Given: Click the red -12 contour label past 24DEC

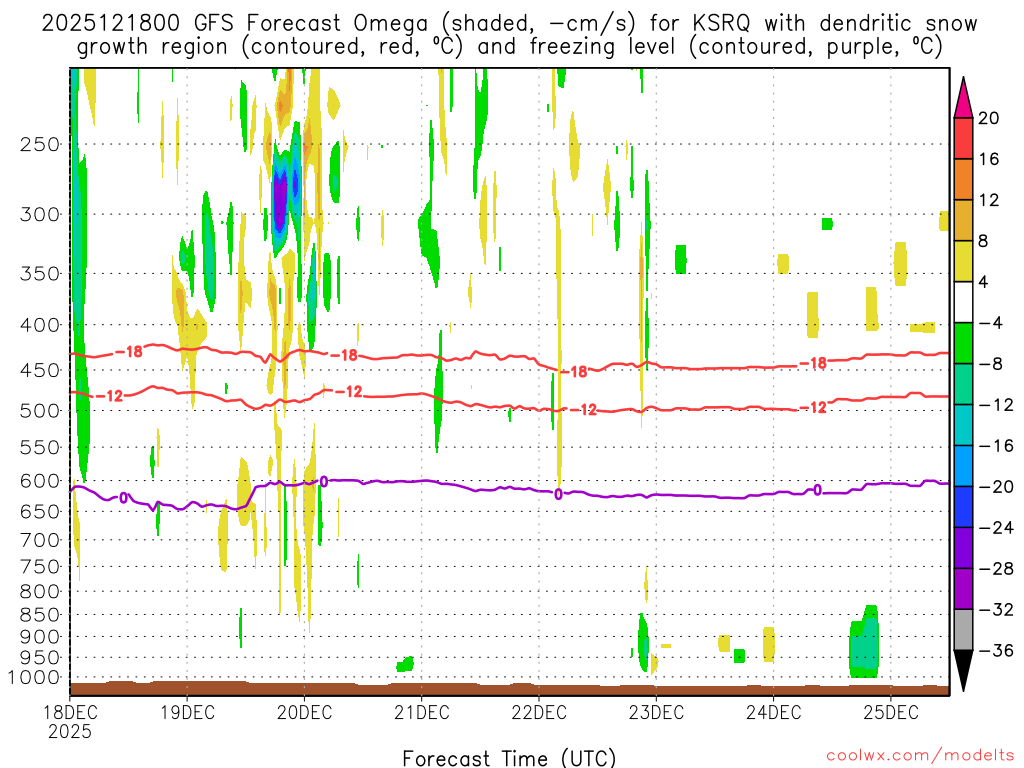Looking at the screenshot, I should tap(814, 408).
